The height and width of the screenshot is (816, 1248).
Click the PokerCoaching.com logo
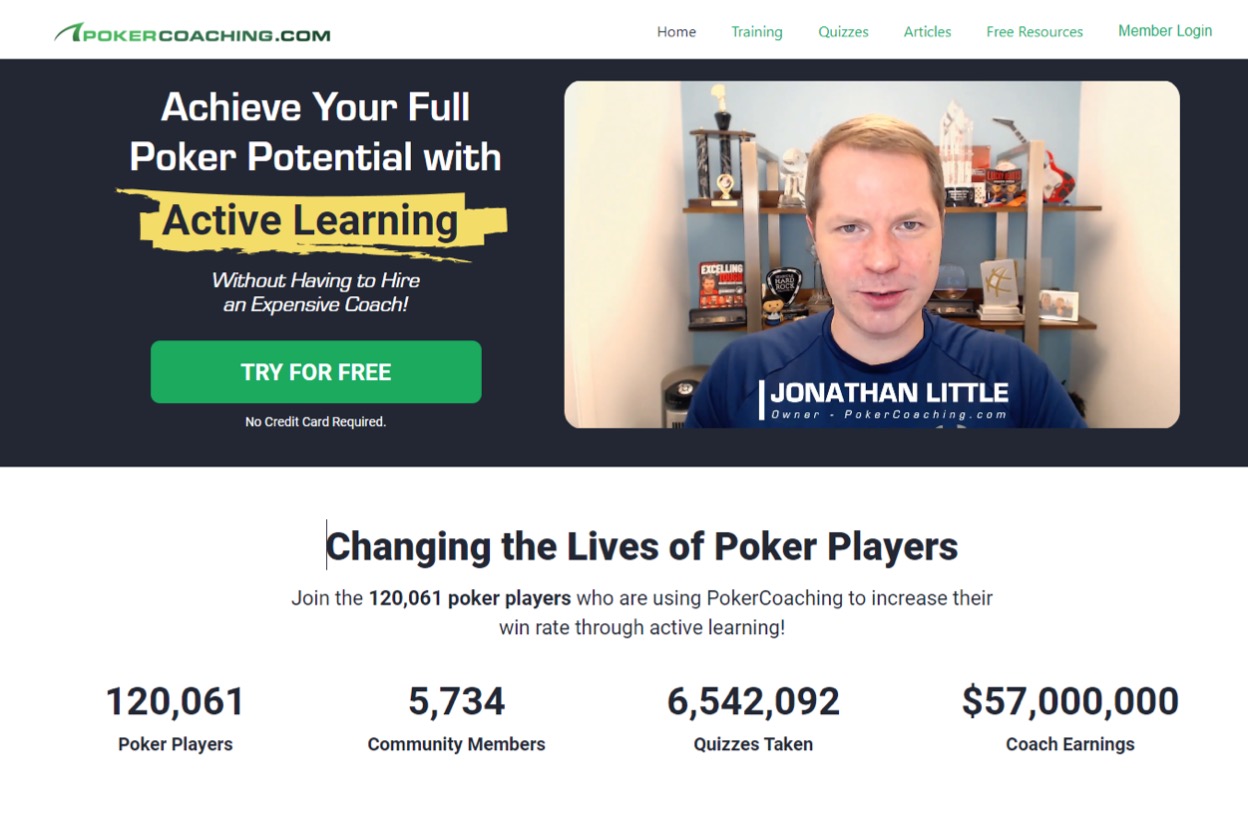coord(193,33)
